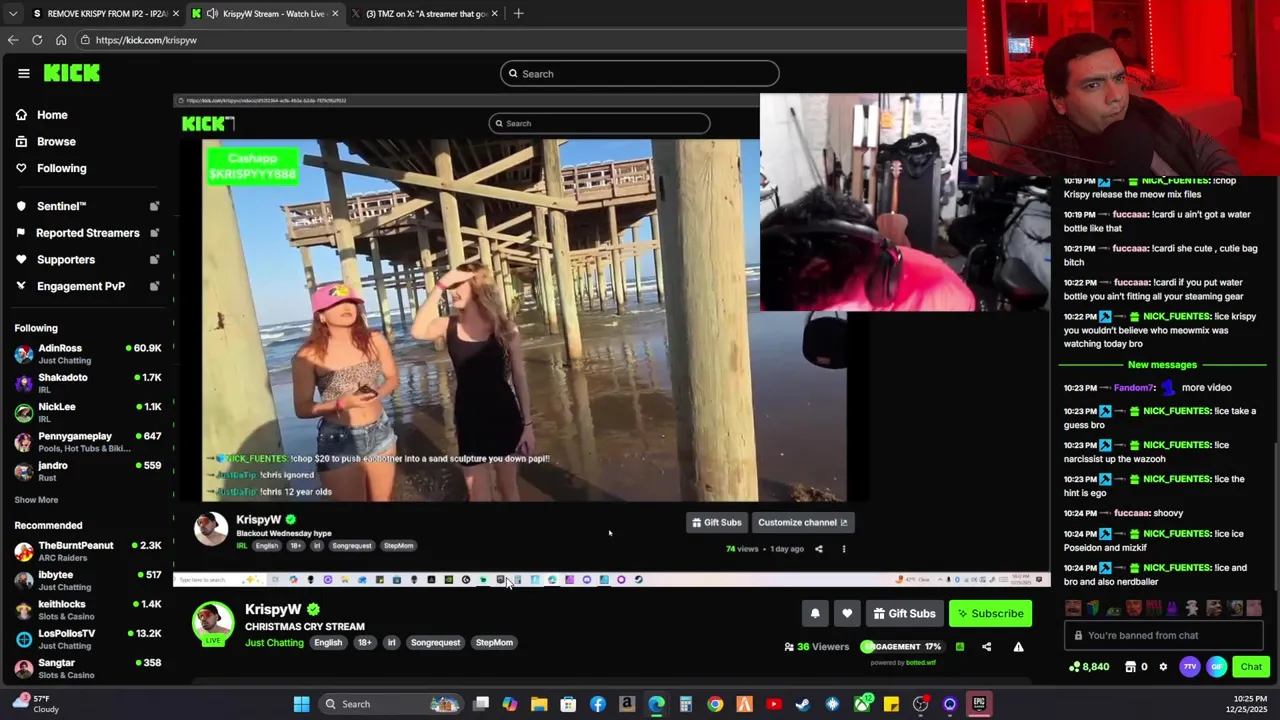Open Windows Start menu
Viewport: 1280px width, 720px height.
point(301,704)
